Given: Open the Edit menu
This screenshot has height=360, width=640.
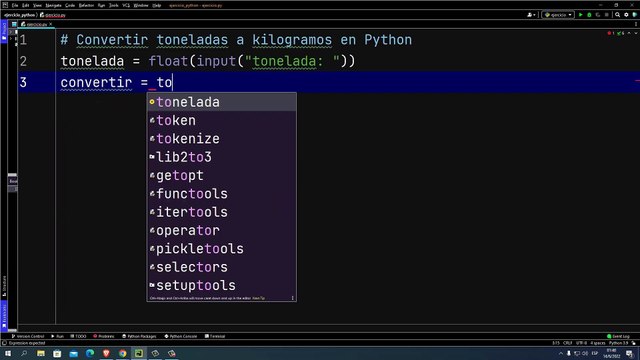Looking at the screenshot, I should point(25,5).
